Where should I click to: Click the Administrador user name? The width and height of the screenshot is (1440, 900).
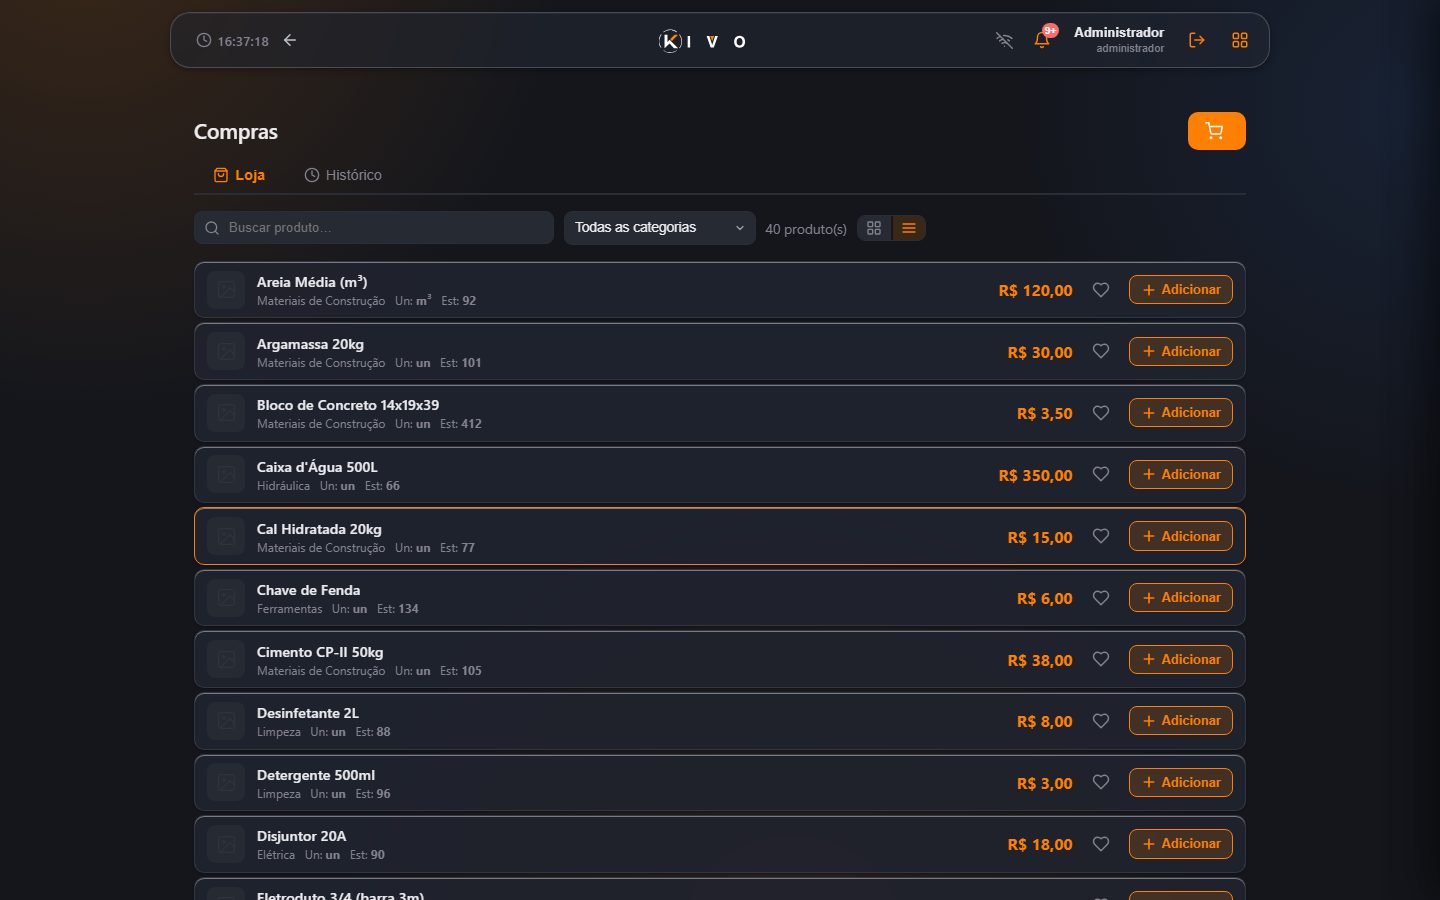click(1119, 32)
